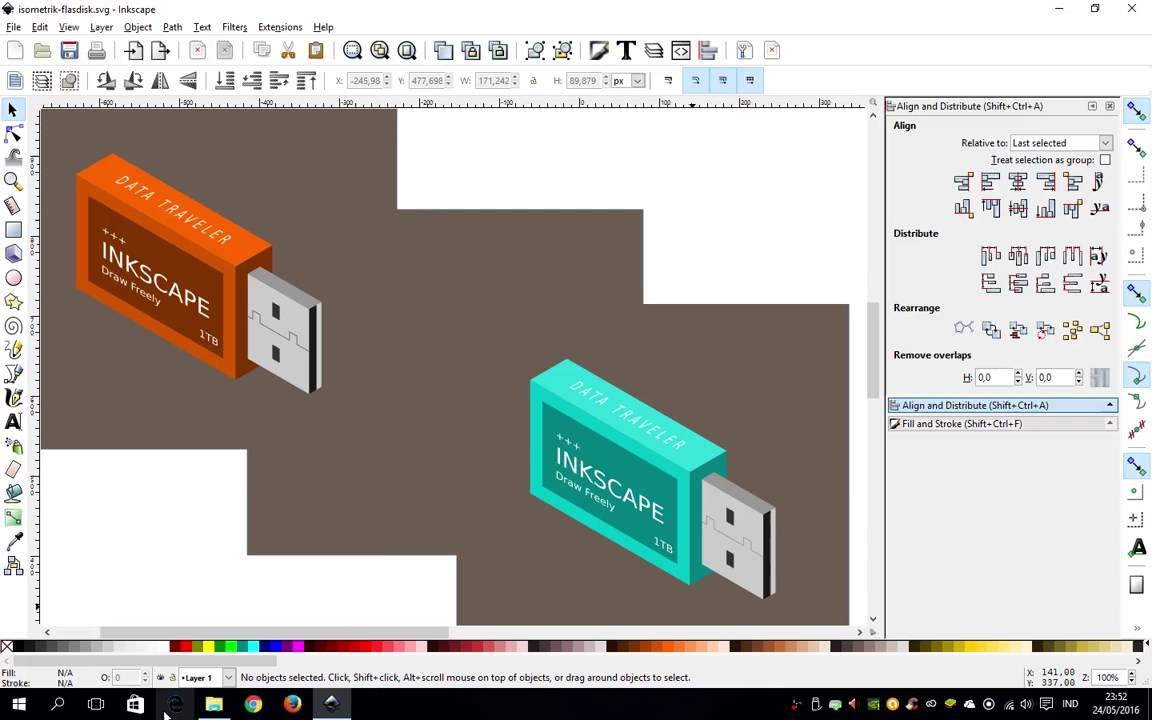Collapse the Align and Distribute panel
The width and height of the screenshot is (1152, 720).
[1109, 405]
